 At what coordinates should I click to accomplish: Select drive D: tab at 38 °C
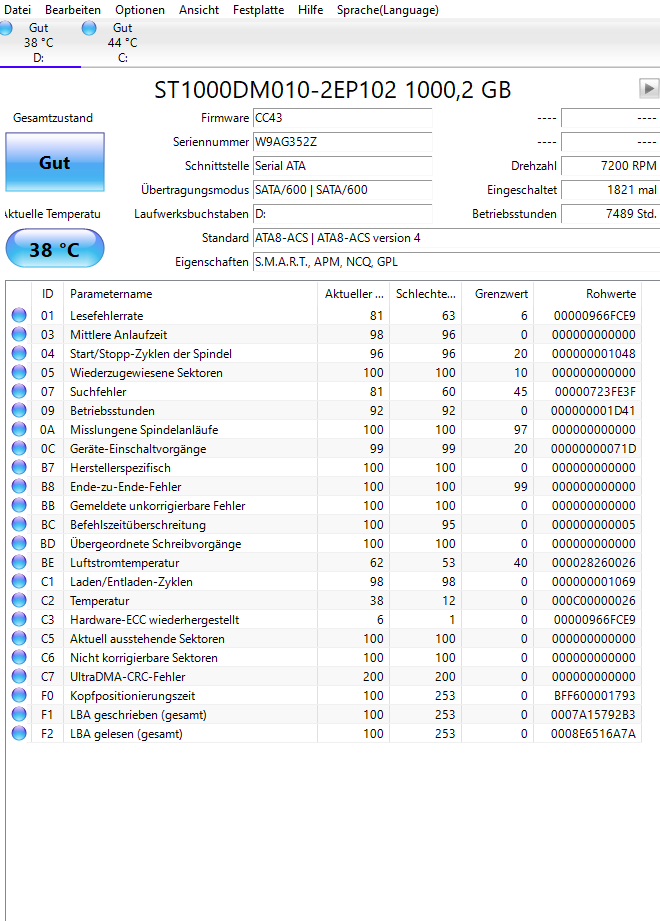(x=39, y=42)
